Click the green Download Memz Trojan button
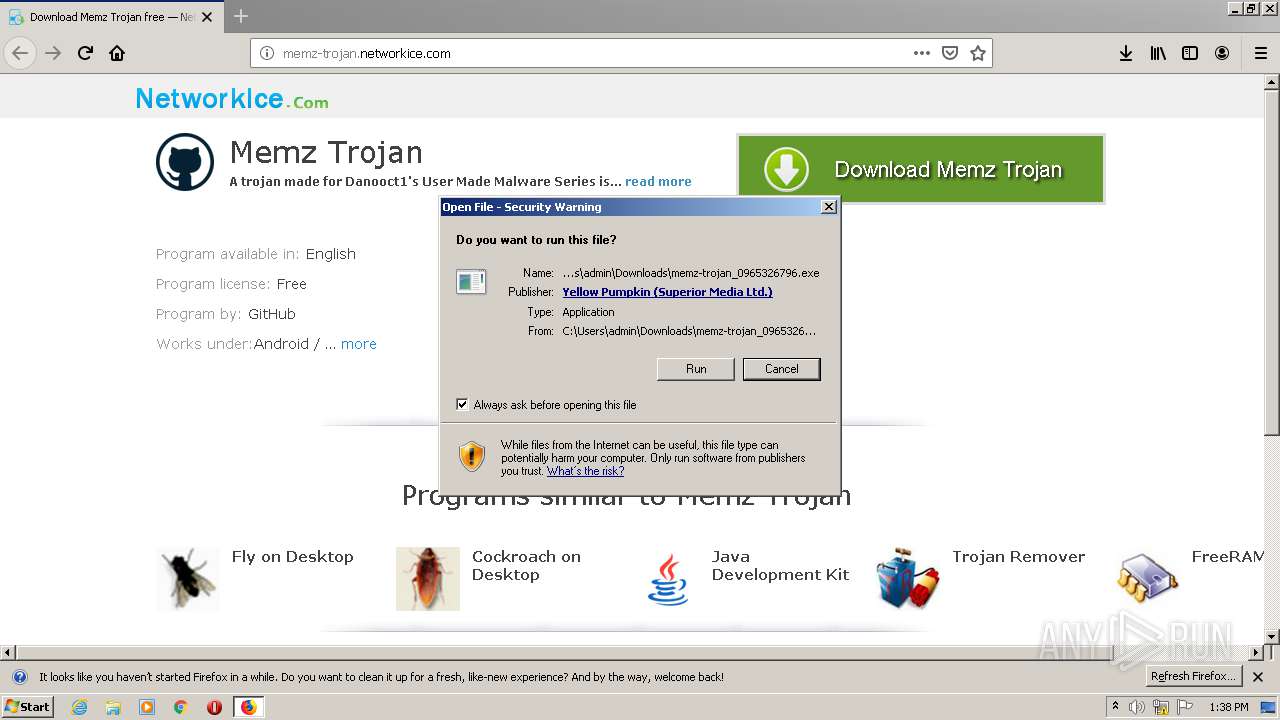 [920, 169]
